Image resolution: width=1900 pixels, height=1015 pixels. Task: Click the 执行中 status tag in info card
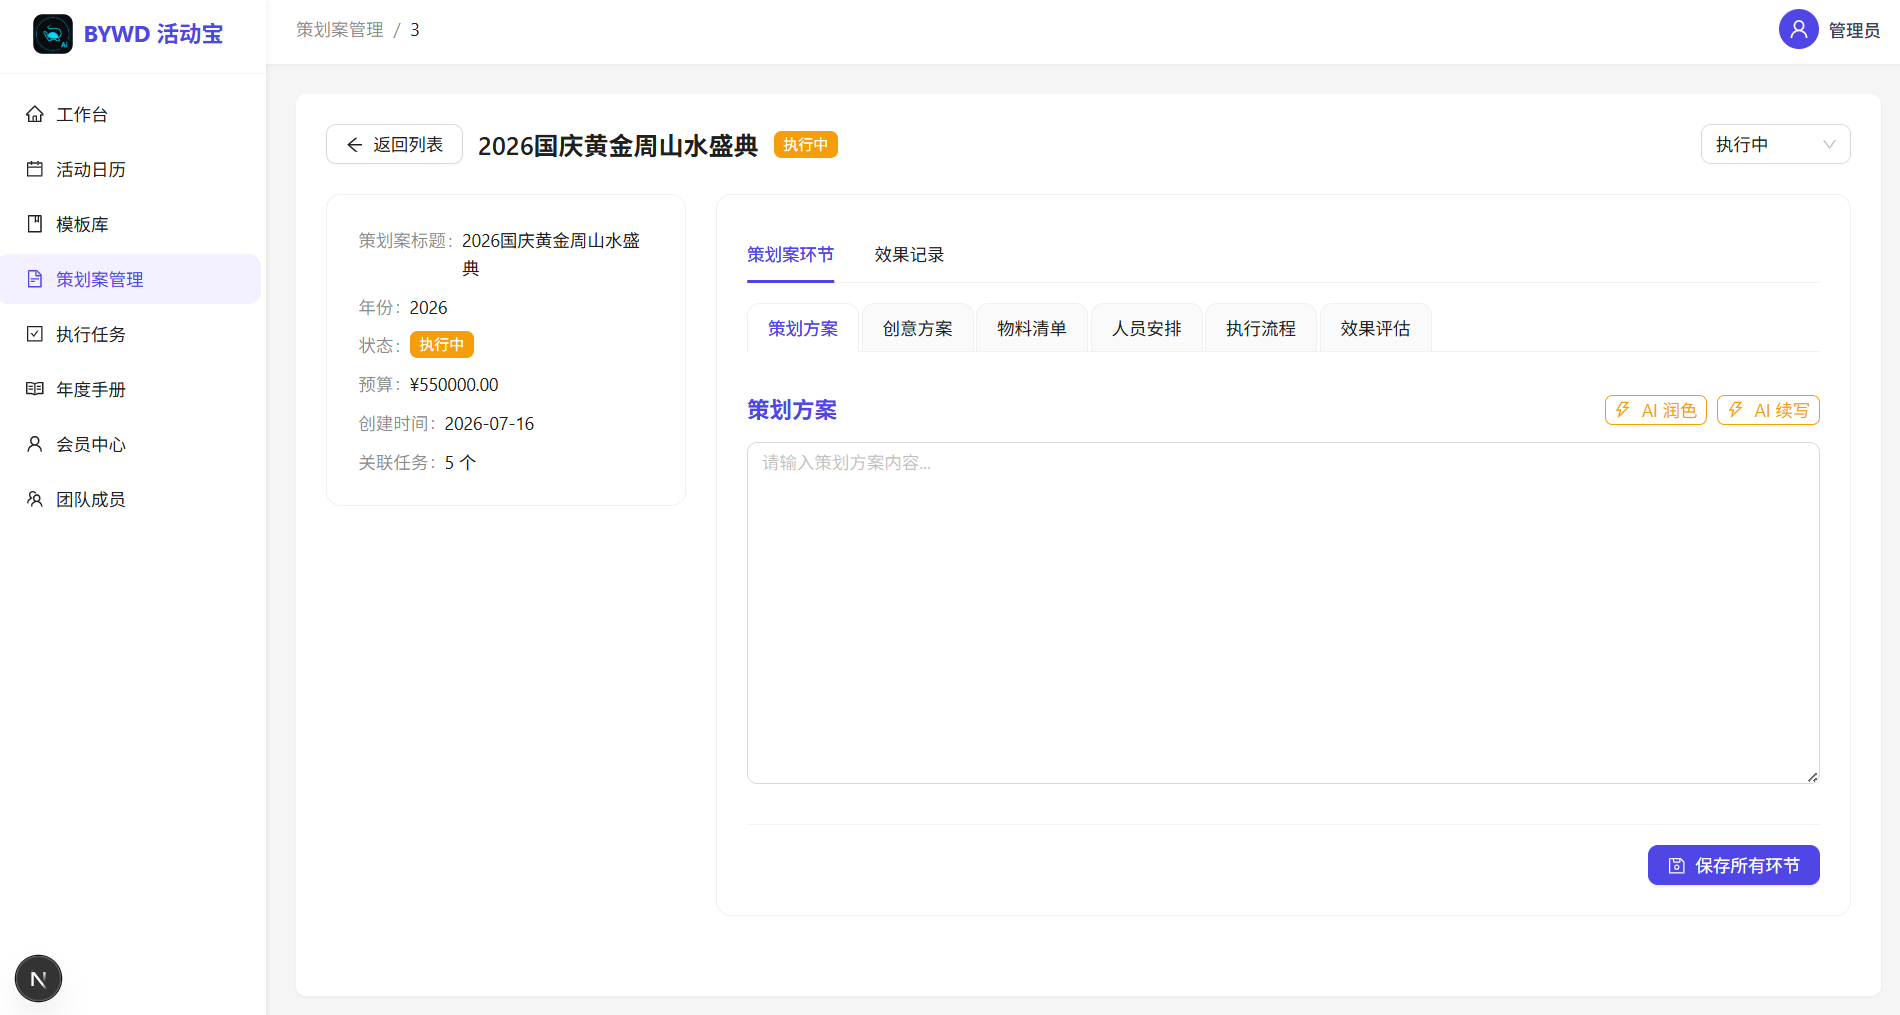point(441,345)
